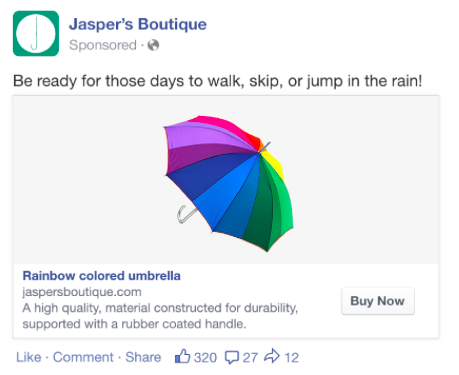Click the share arrow icon
The width and height of the screenshot is (459, 375).
[272, 356]
